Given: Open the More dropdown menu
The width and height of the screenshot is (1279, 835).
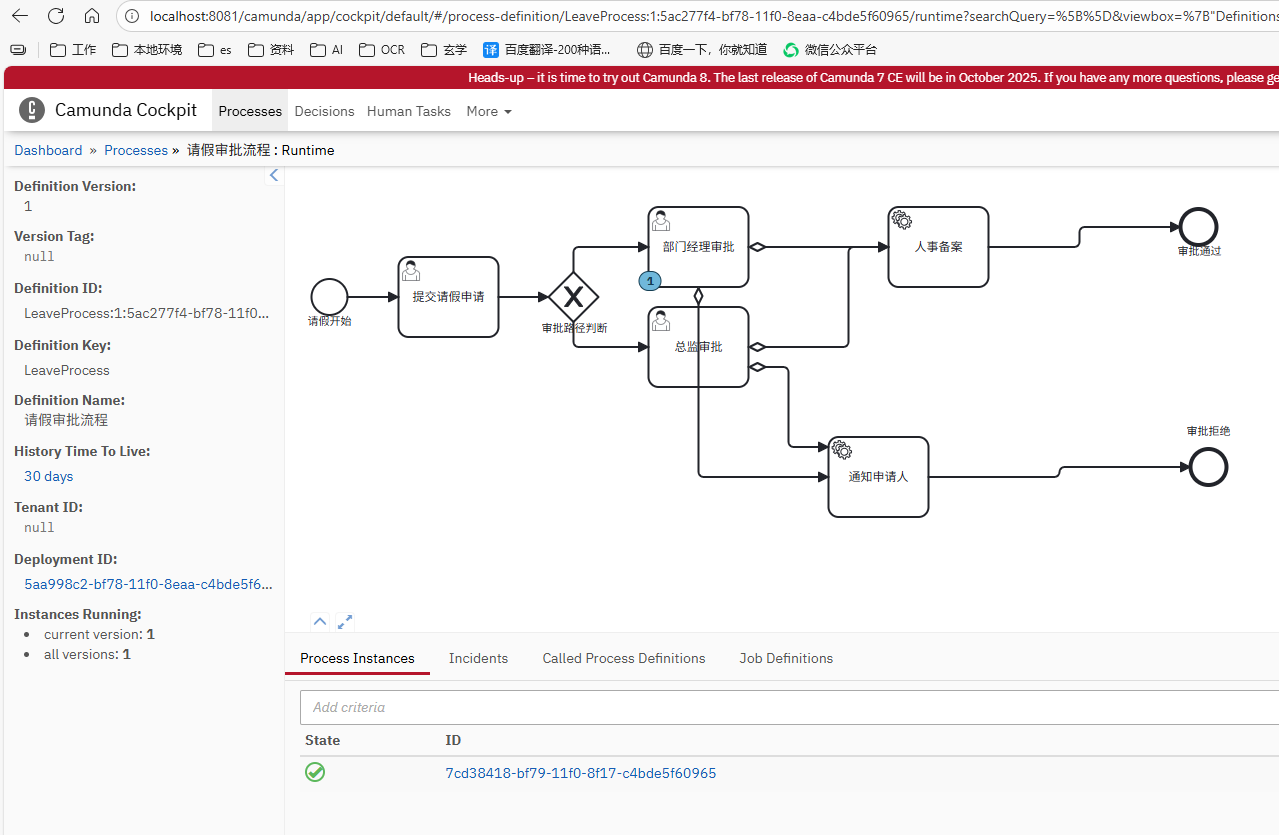Looking at the screenshot, I should (x=489, y=111).
